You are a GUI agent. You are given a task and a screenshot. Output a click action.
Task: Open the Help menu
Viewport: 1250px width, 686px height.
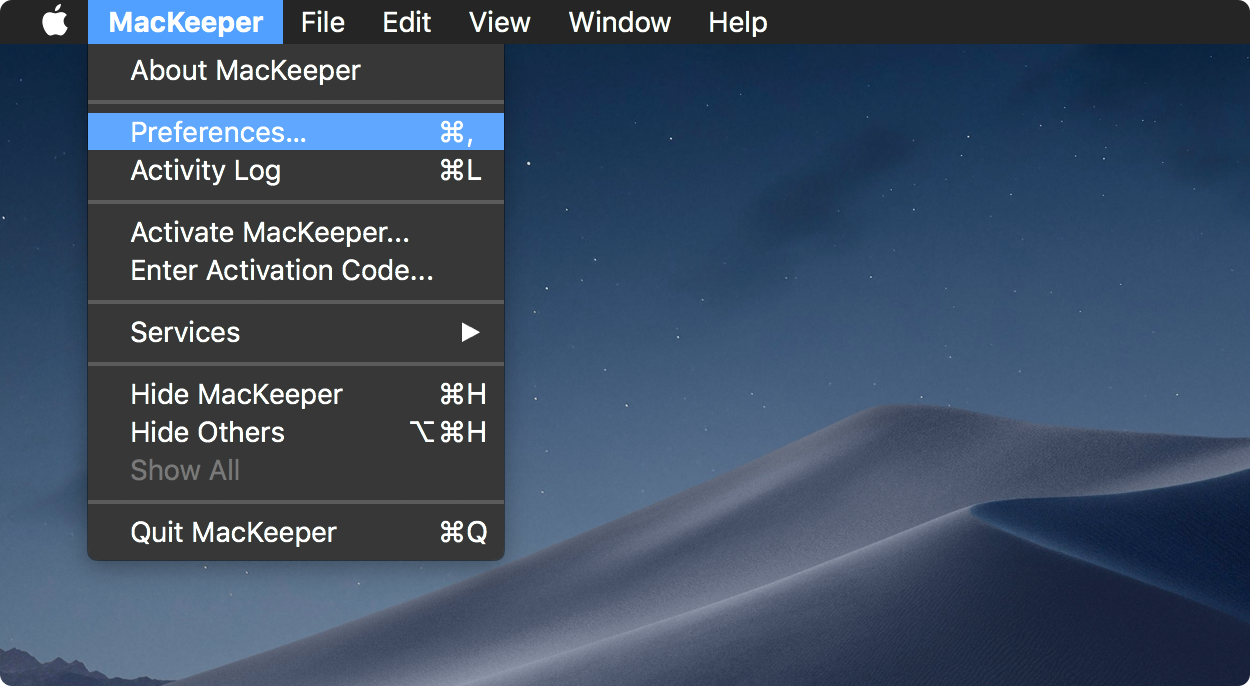pos(738,22)
